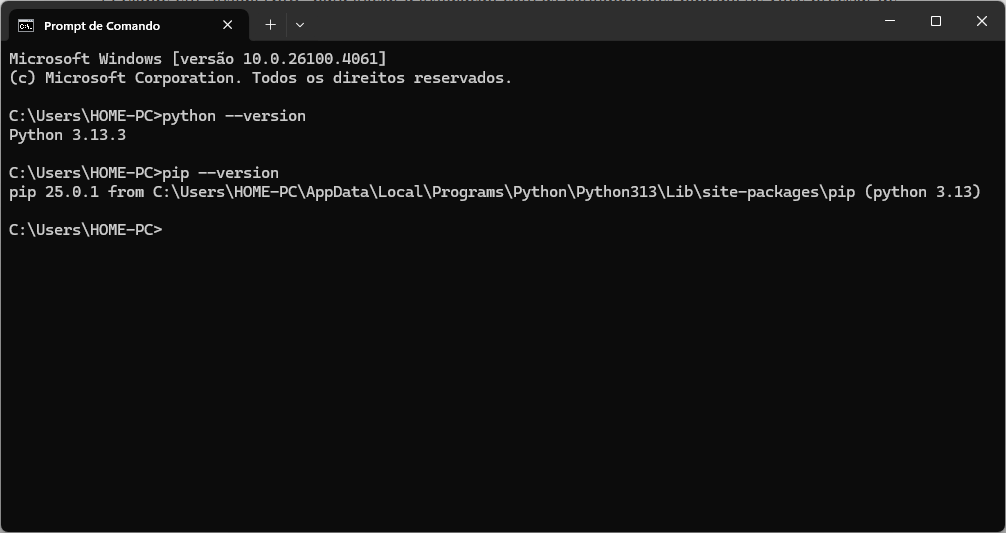The height and width of the screenshot is (533, 1006).
Task: Click the 'pip --version' command text
Action: pyautogui.click(x=221, y=173)
